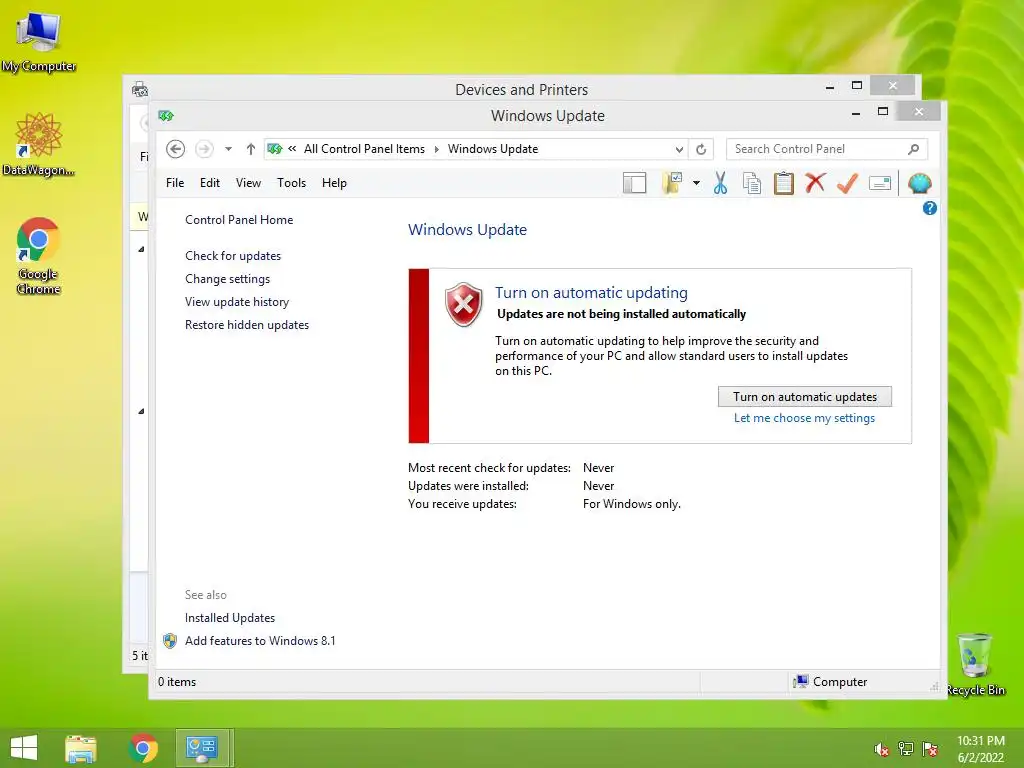Click the Copy toolbar icon

point(752,184)
